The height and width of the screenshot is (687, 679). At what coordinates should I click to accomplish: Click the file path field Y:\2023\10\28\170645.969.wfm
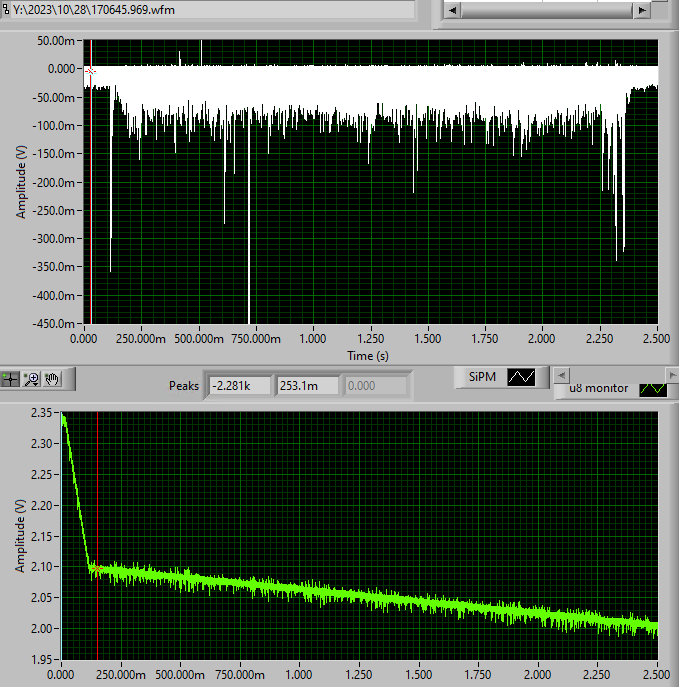click(213, 10)
